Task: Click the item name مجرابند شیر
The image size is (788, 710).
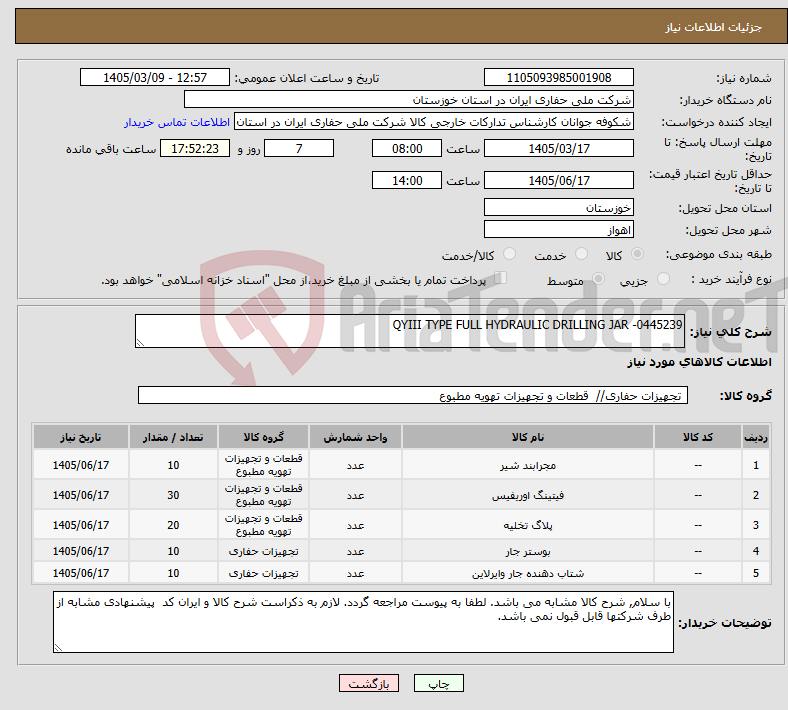Action: [528, 465]
